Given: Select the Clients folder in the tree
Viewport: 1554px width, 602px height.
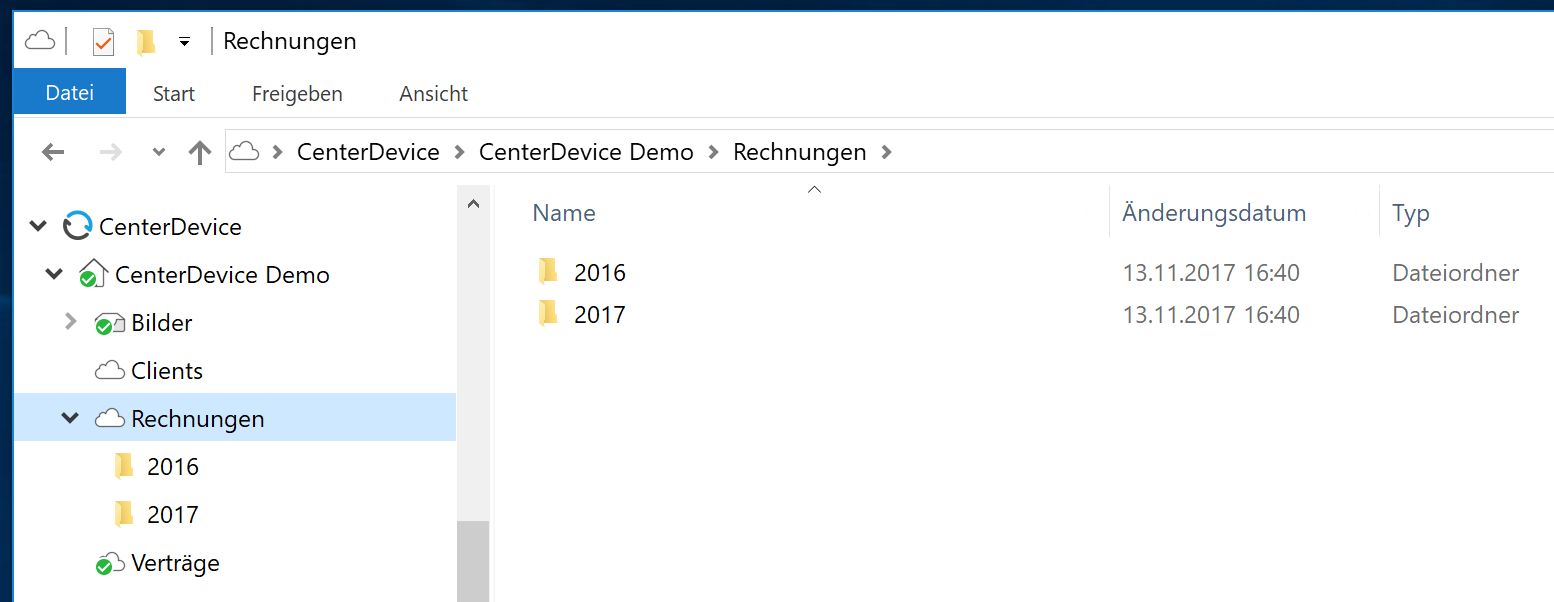Looking at the screenshot, I should [x=167, y=371].
